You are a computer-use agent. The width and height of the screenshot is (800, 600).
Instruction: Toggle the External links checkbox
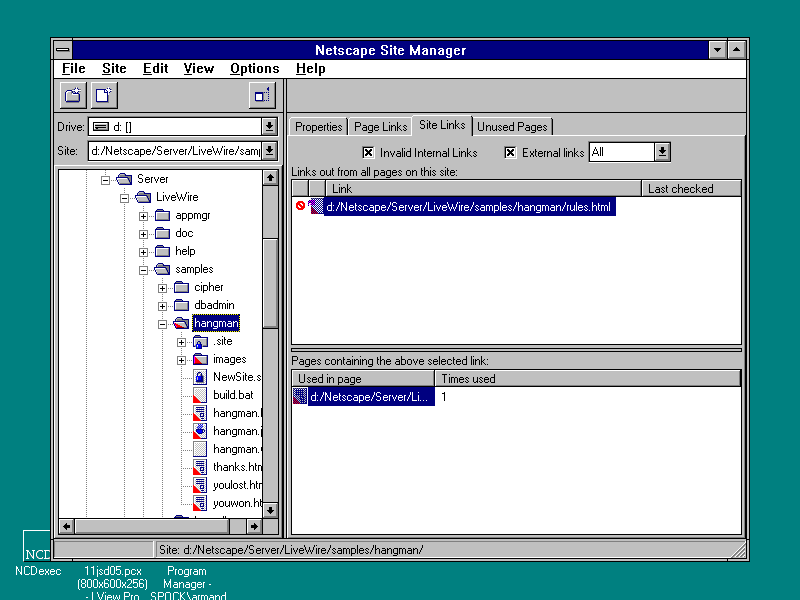click(510, 153)
